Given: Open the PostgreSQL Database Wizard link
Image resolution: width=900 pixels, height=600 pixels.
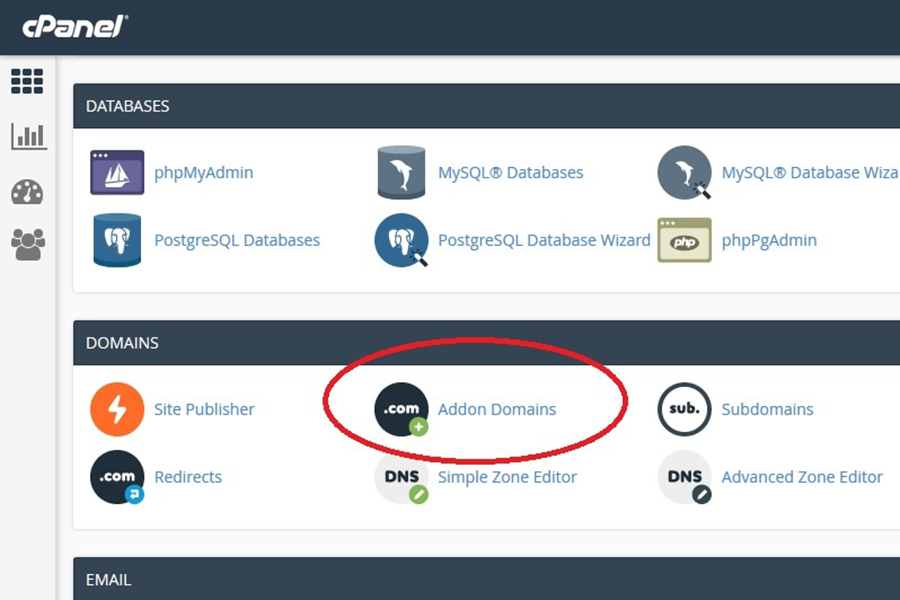Looking at the screenshot, I should pyautogui.click(x=544, y=240).
